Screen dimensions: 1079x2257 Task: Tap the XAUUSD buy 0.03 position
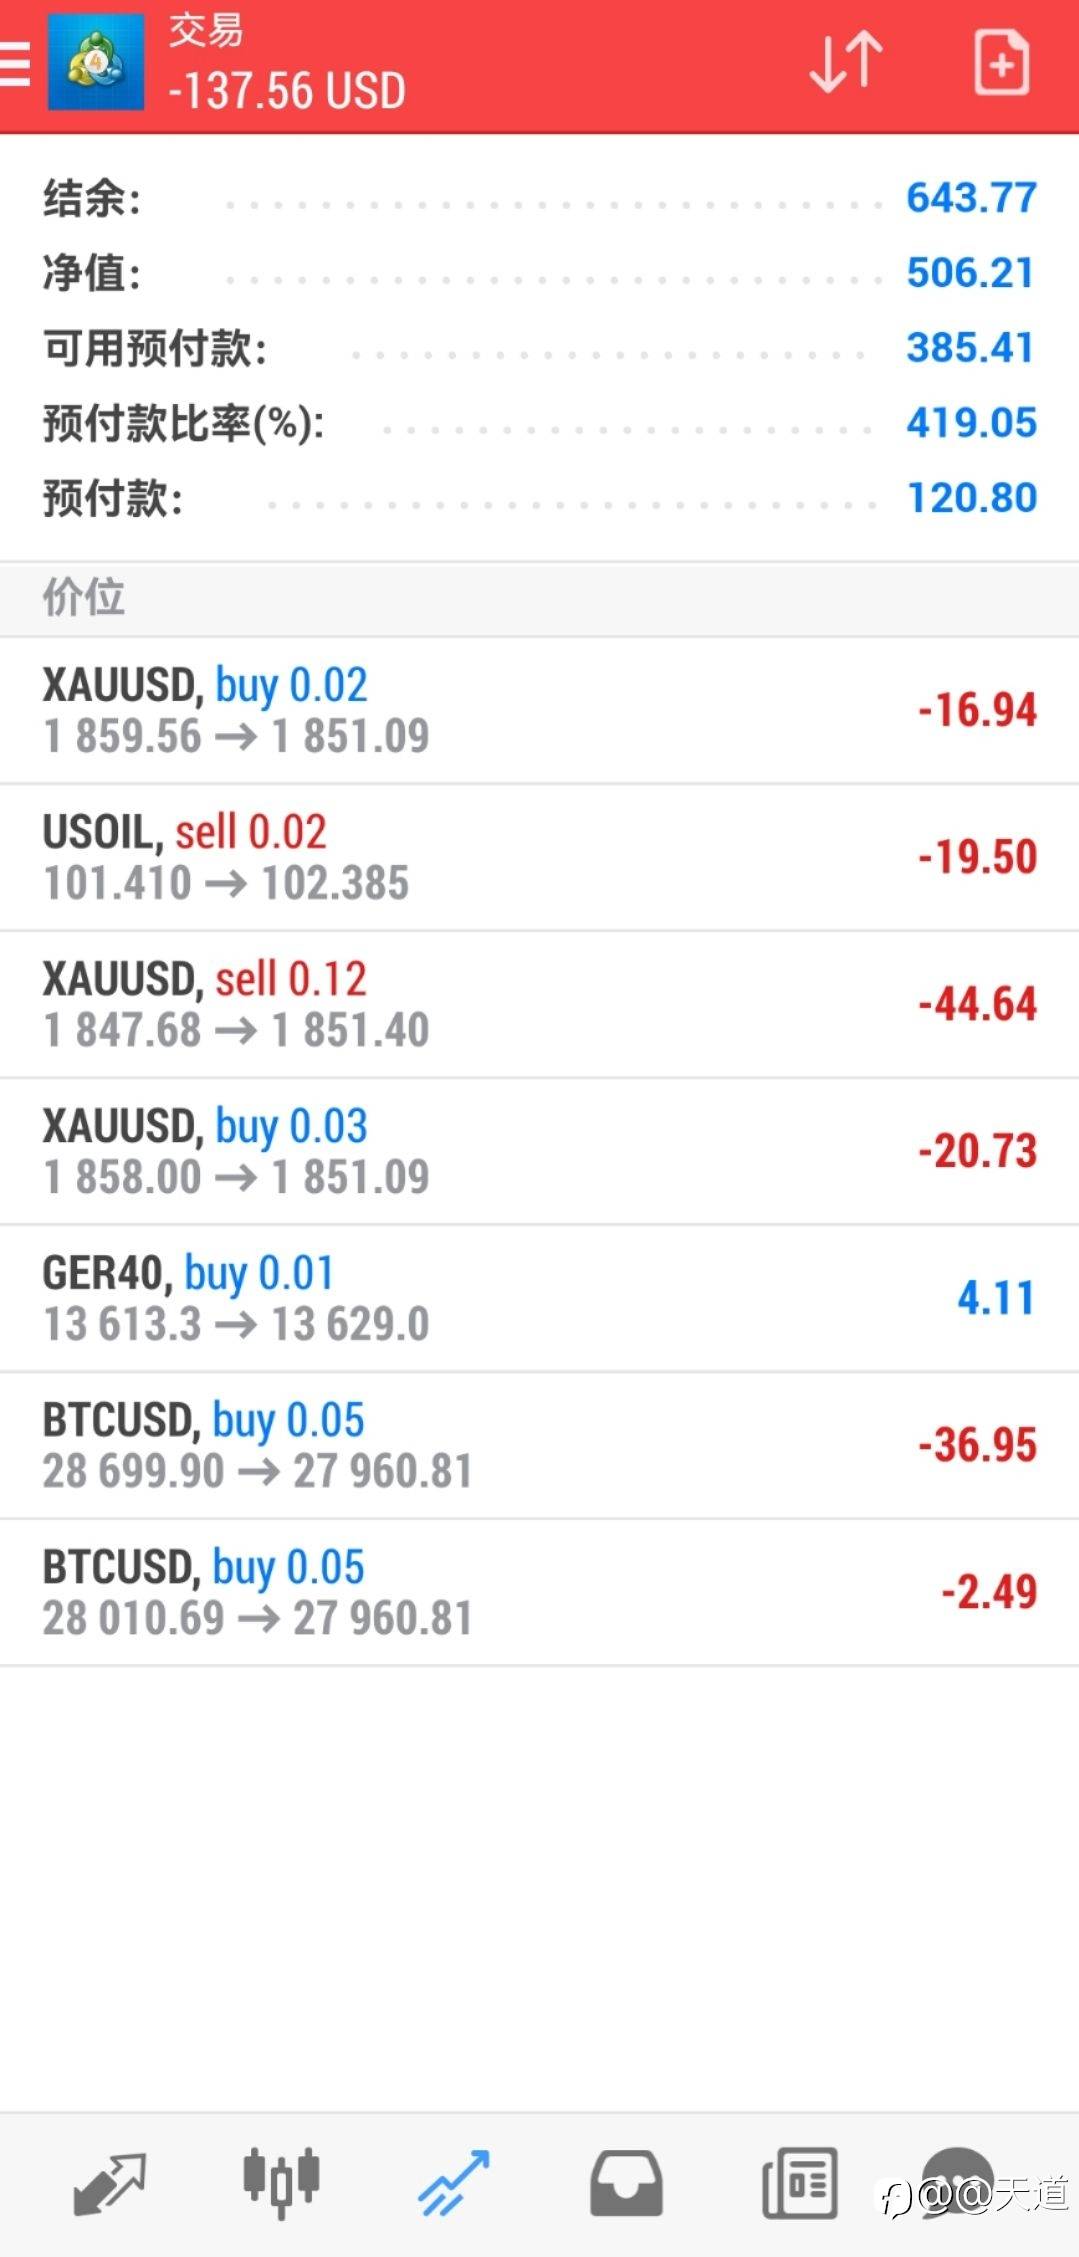pos(539,1151)
